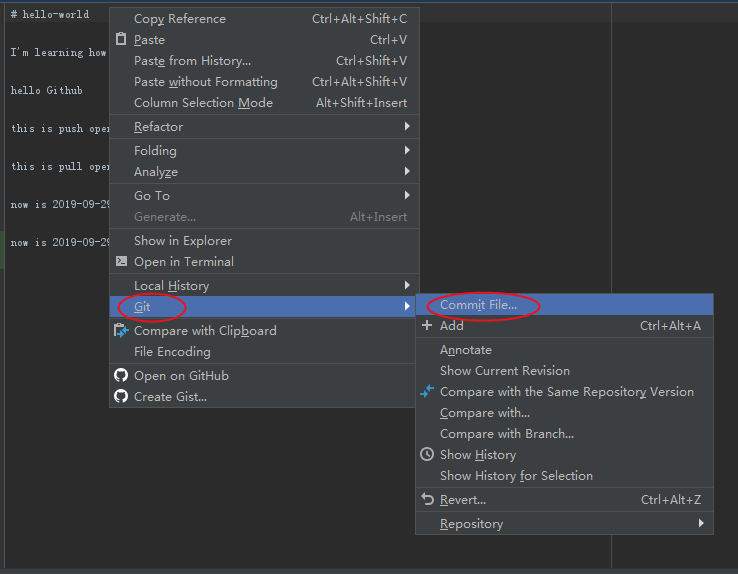Open the Folding menu entry

click(265, 151)
